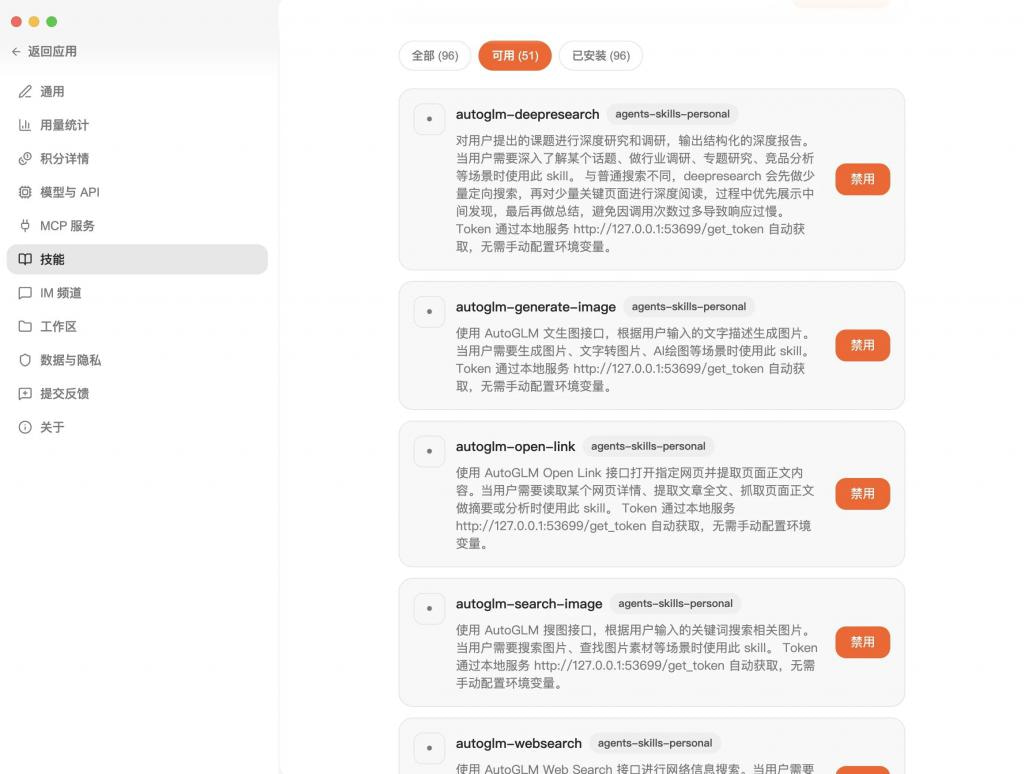Click the back arrow icon beside 返回应用
This screenshot has height=774, width=1024.
coord(16,52)
